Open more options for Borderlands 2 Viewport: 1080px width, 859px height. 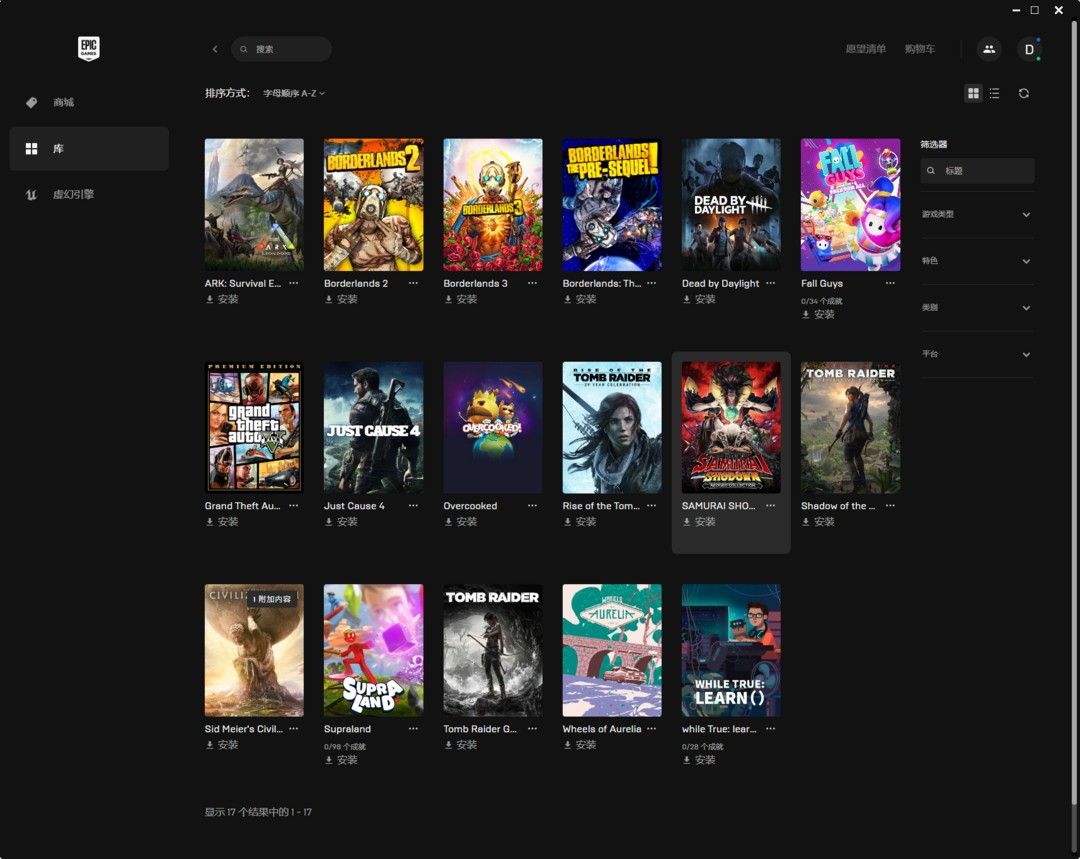(x=413, y=283)
